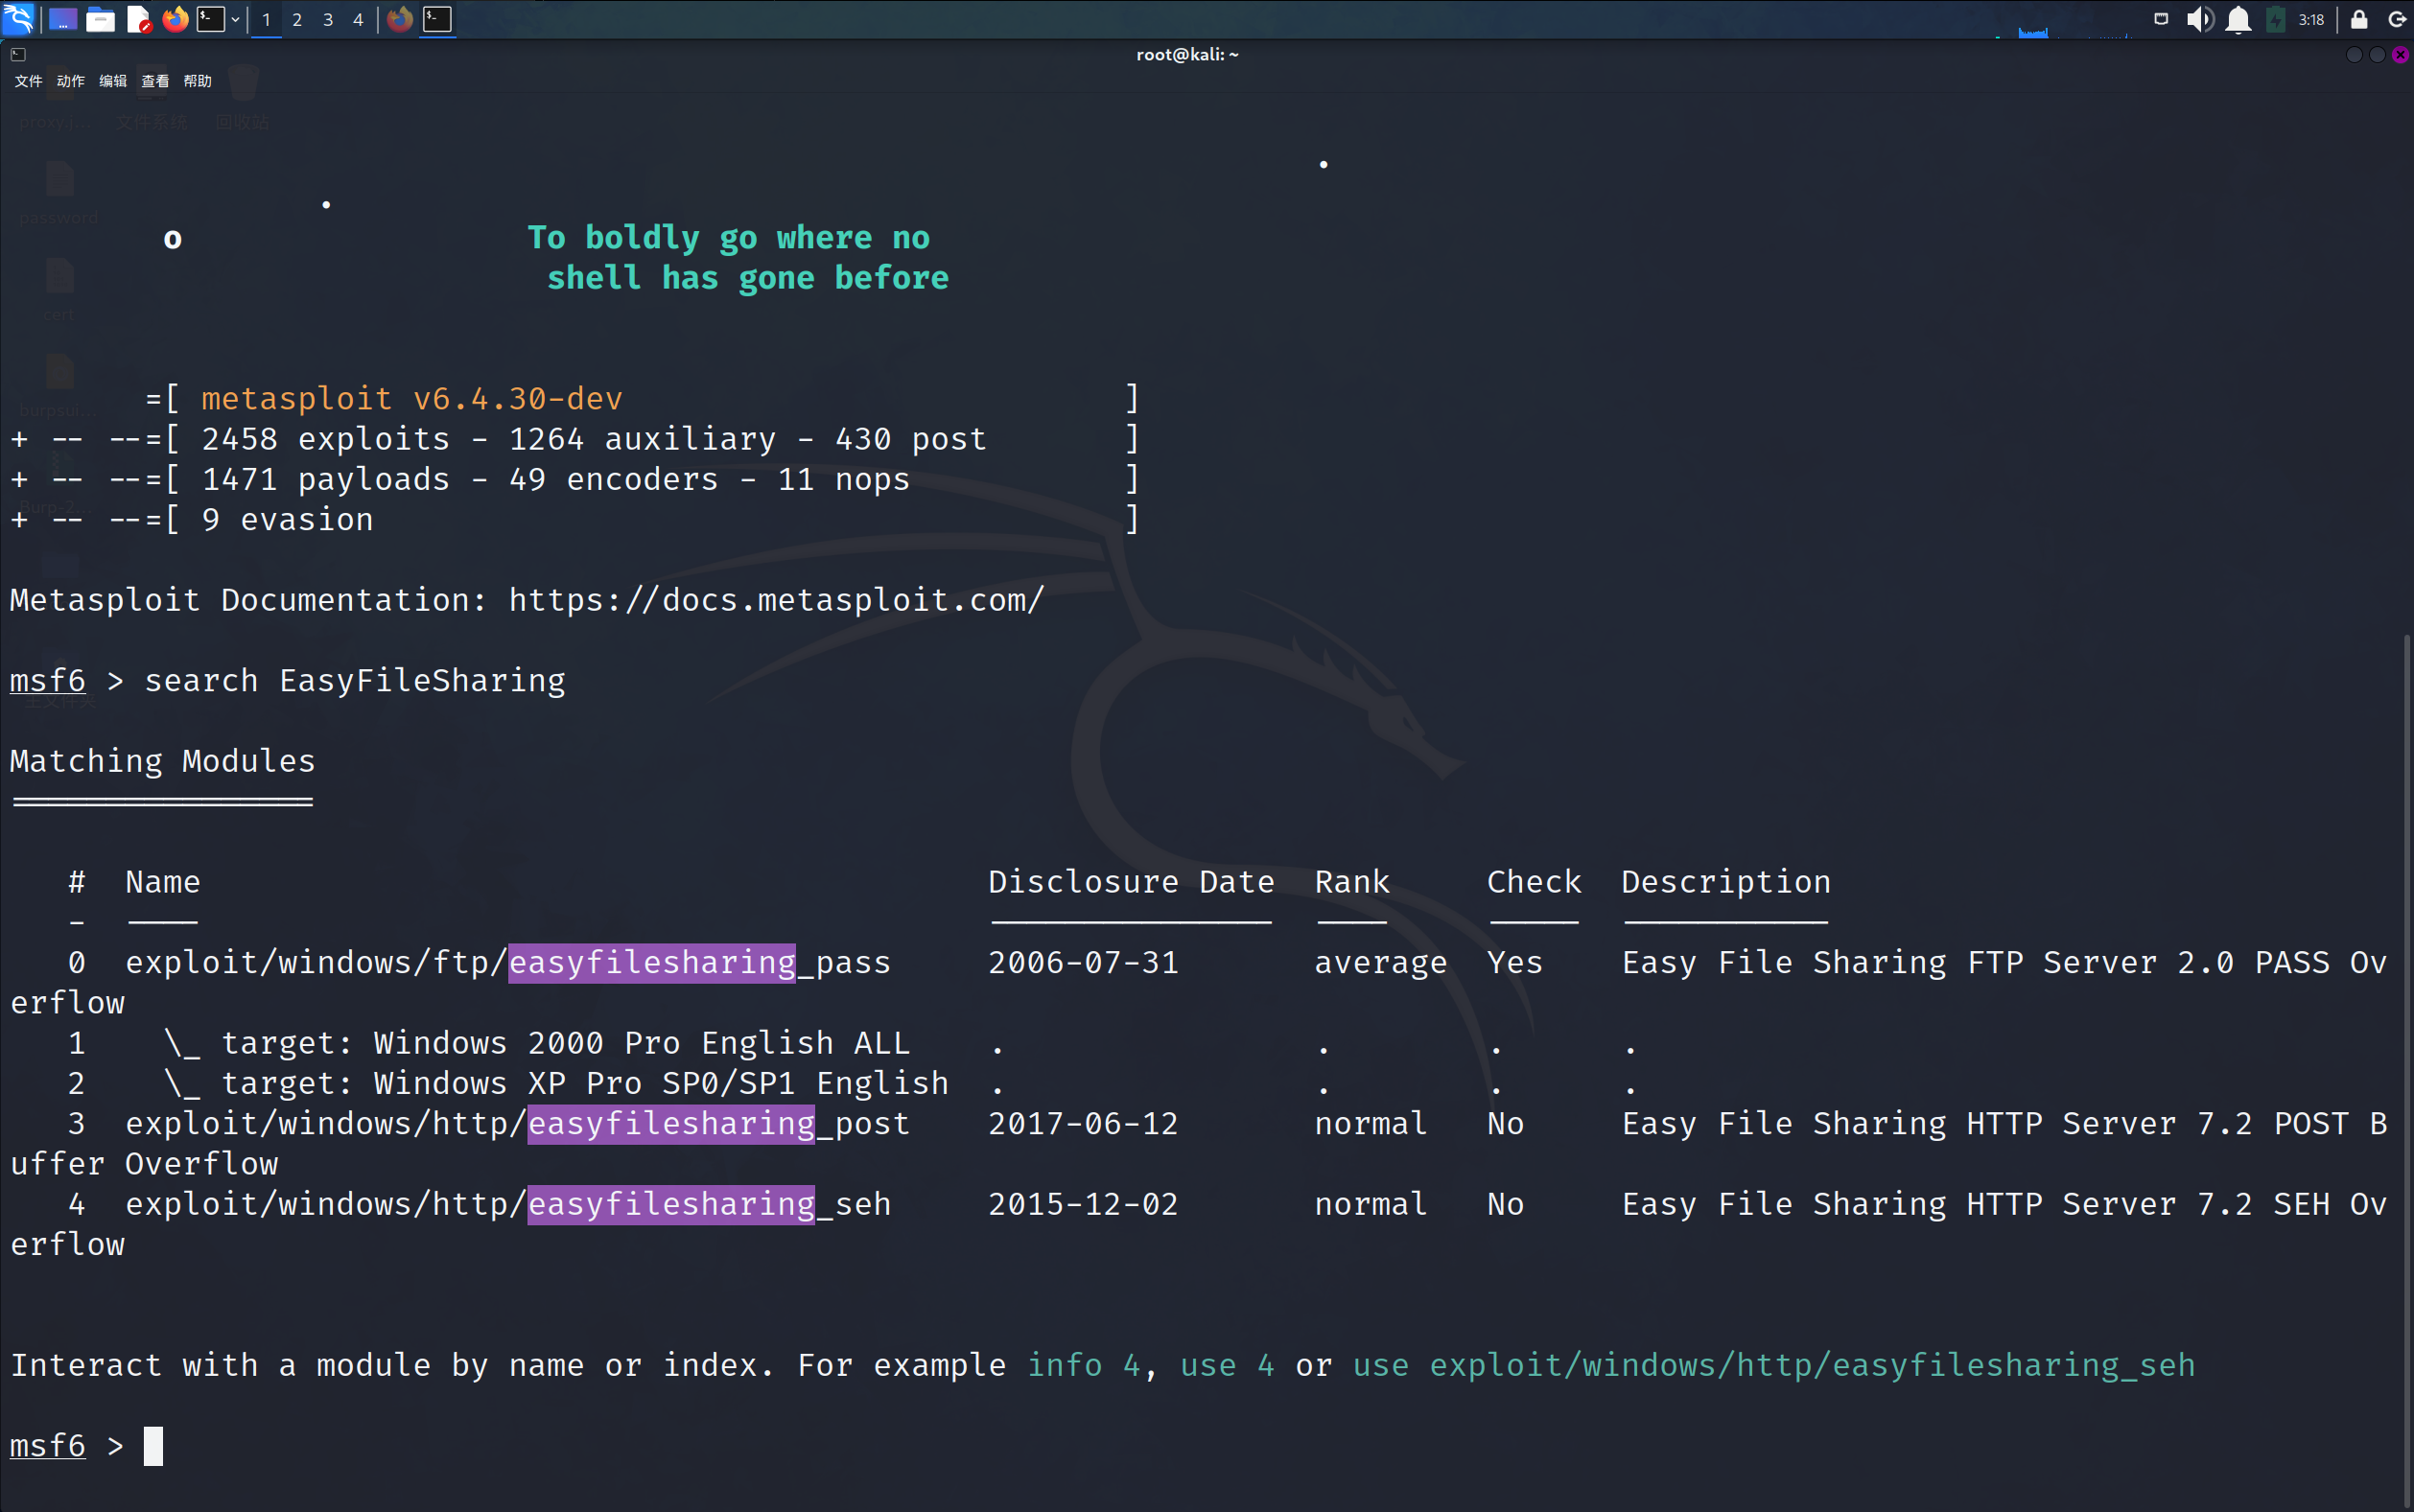Screen dimensions: 2414x1512
Task: Switch to workspace 4
Action: 358,19
